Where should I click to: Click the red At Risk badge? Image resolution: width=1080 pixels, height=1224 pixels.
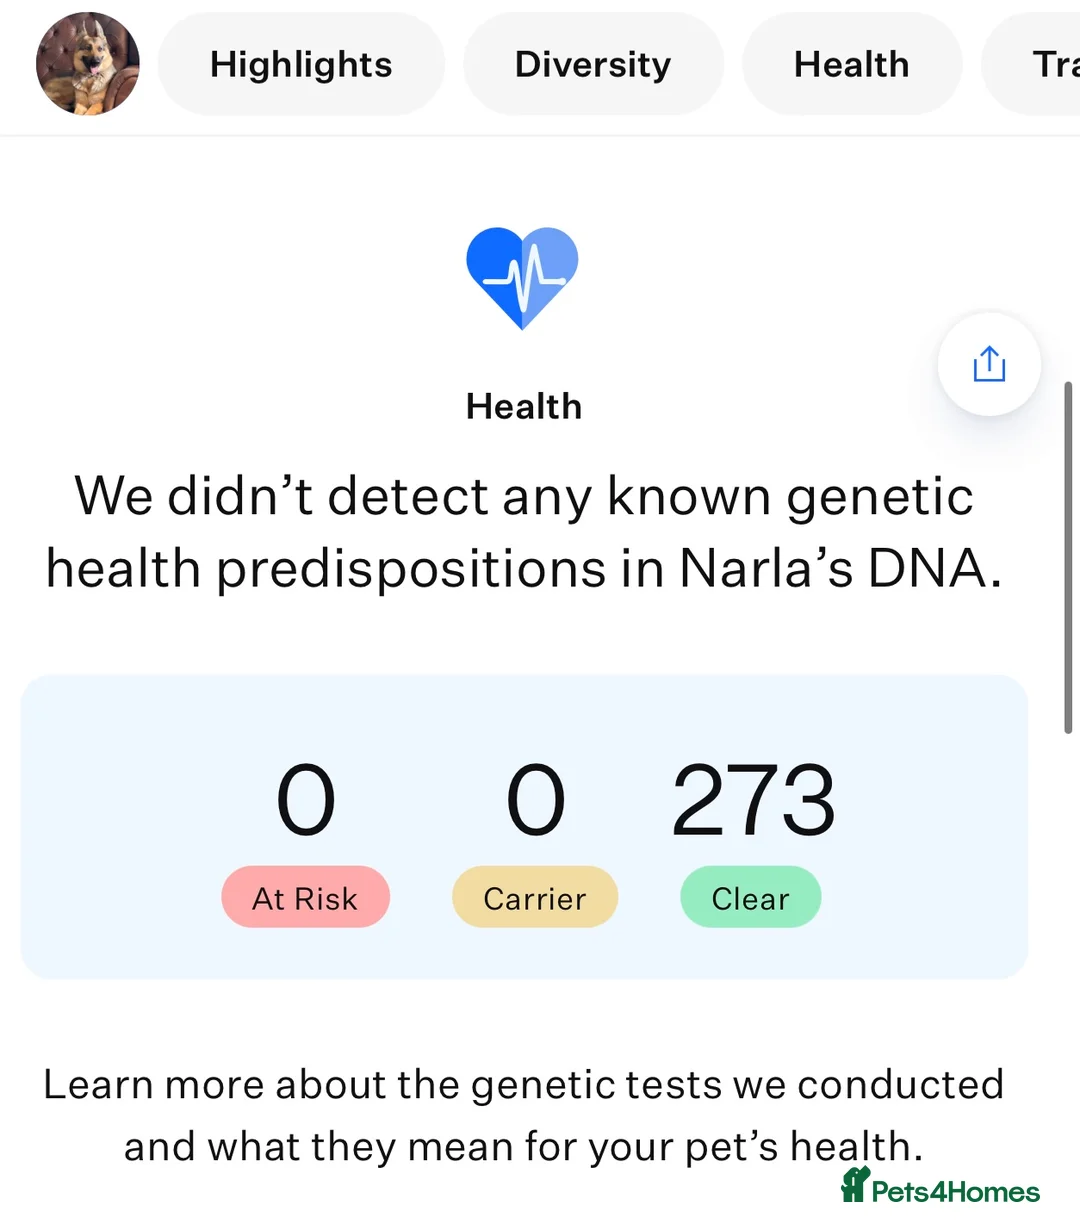305,897
